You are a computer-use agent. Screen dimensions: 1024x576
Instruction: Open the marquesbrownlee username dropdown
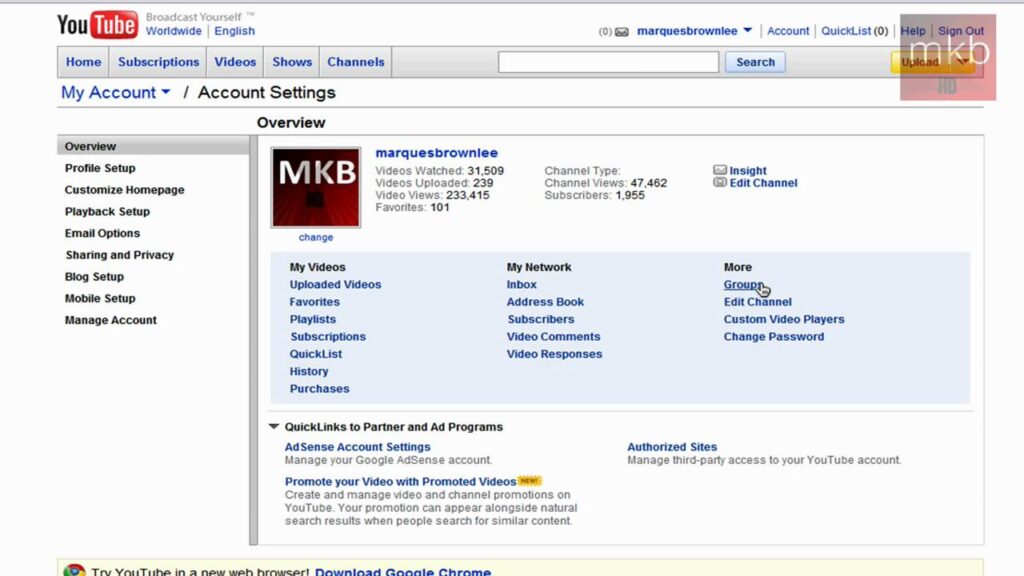click(x=748, y=30)
